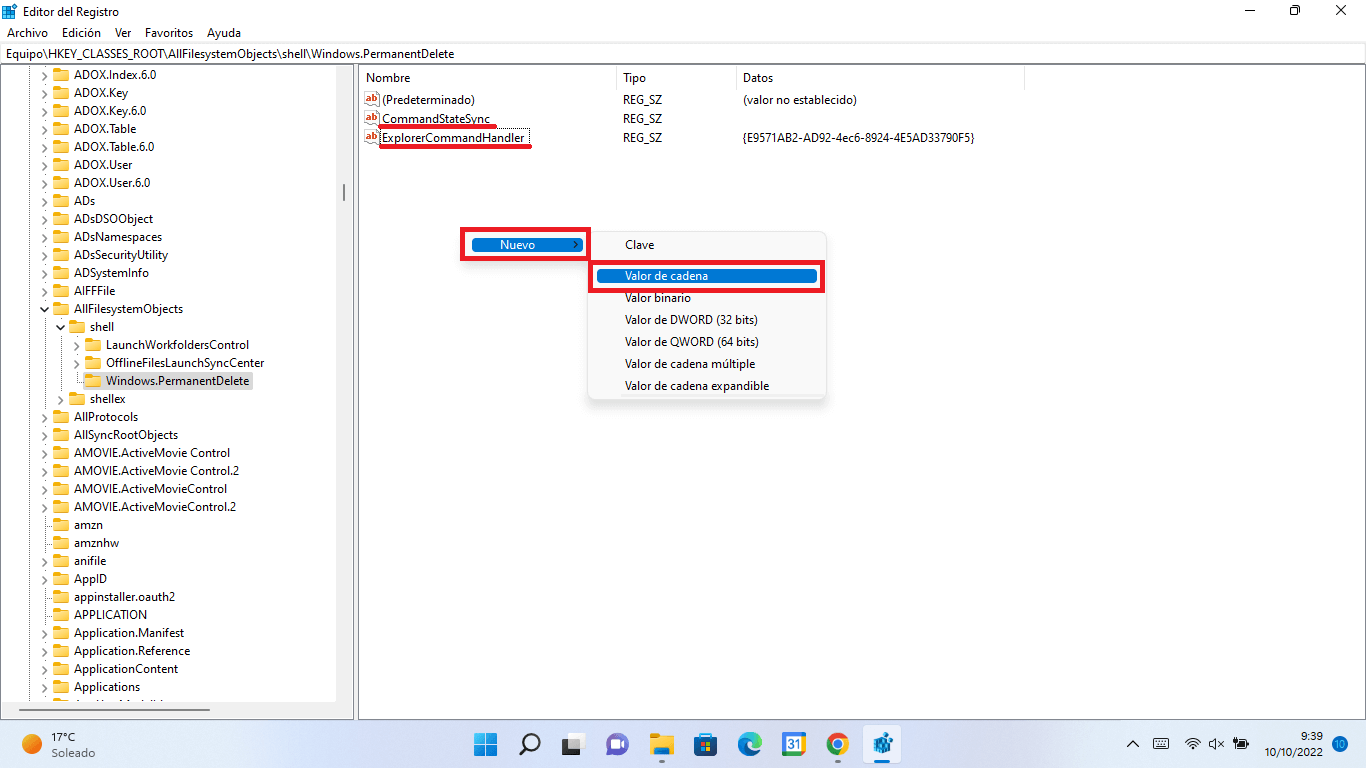Screen dimensions: 1366x768
Task: Select the ADsSecurityUtility tree key
Action: point(121,255)
